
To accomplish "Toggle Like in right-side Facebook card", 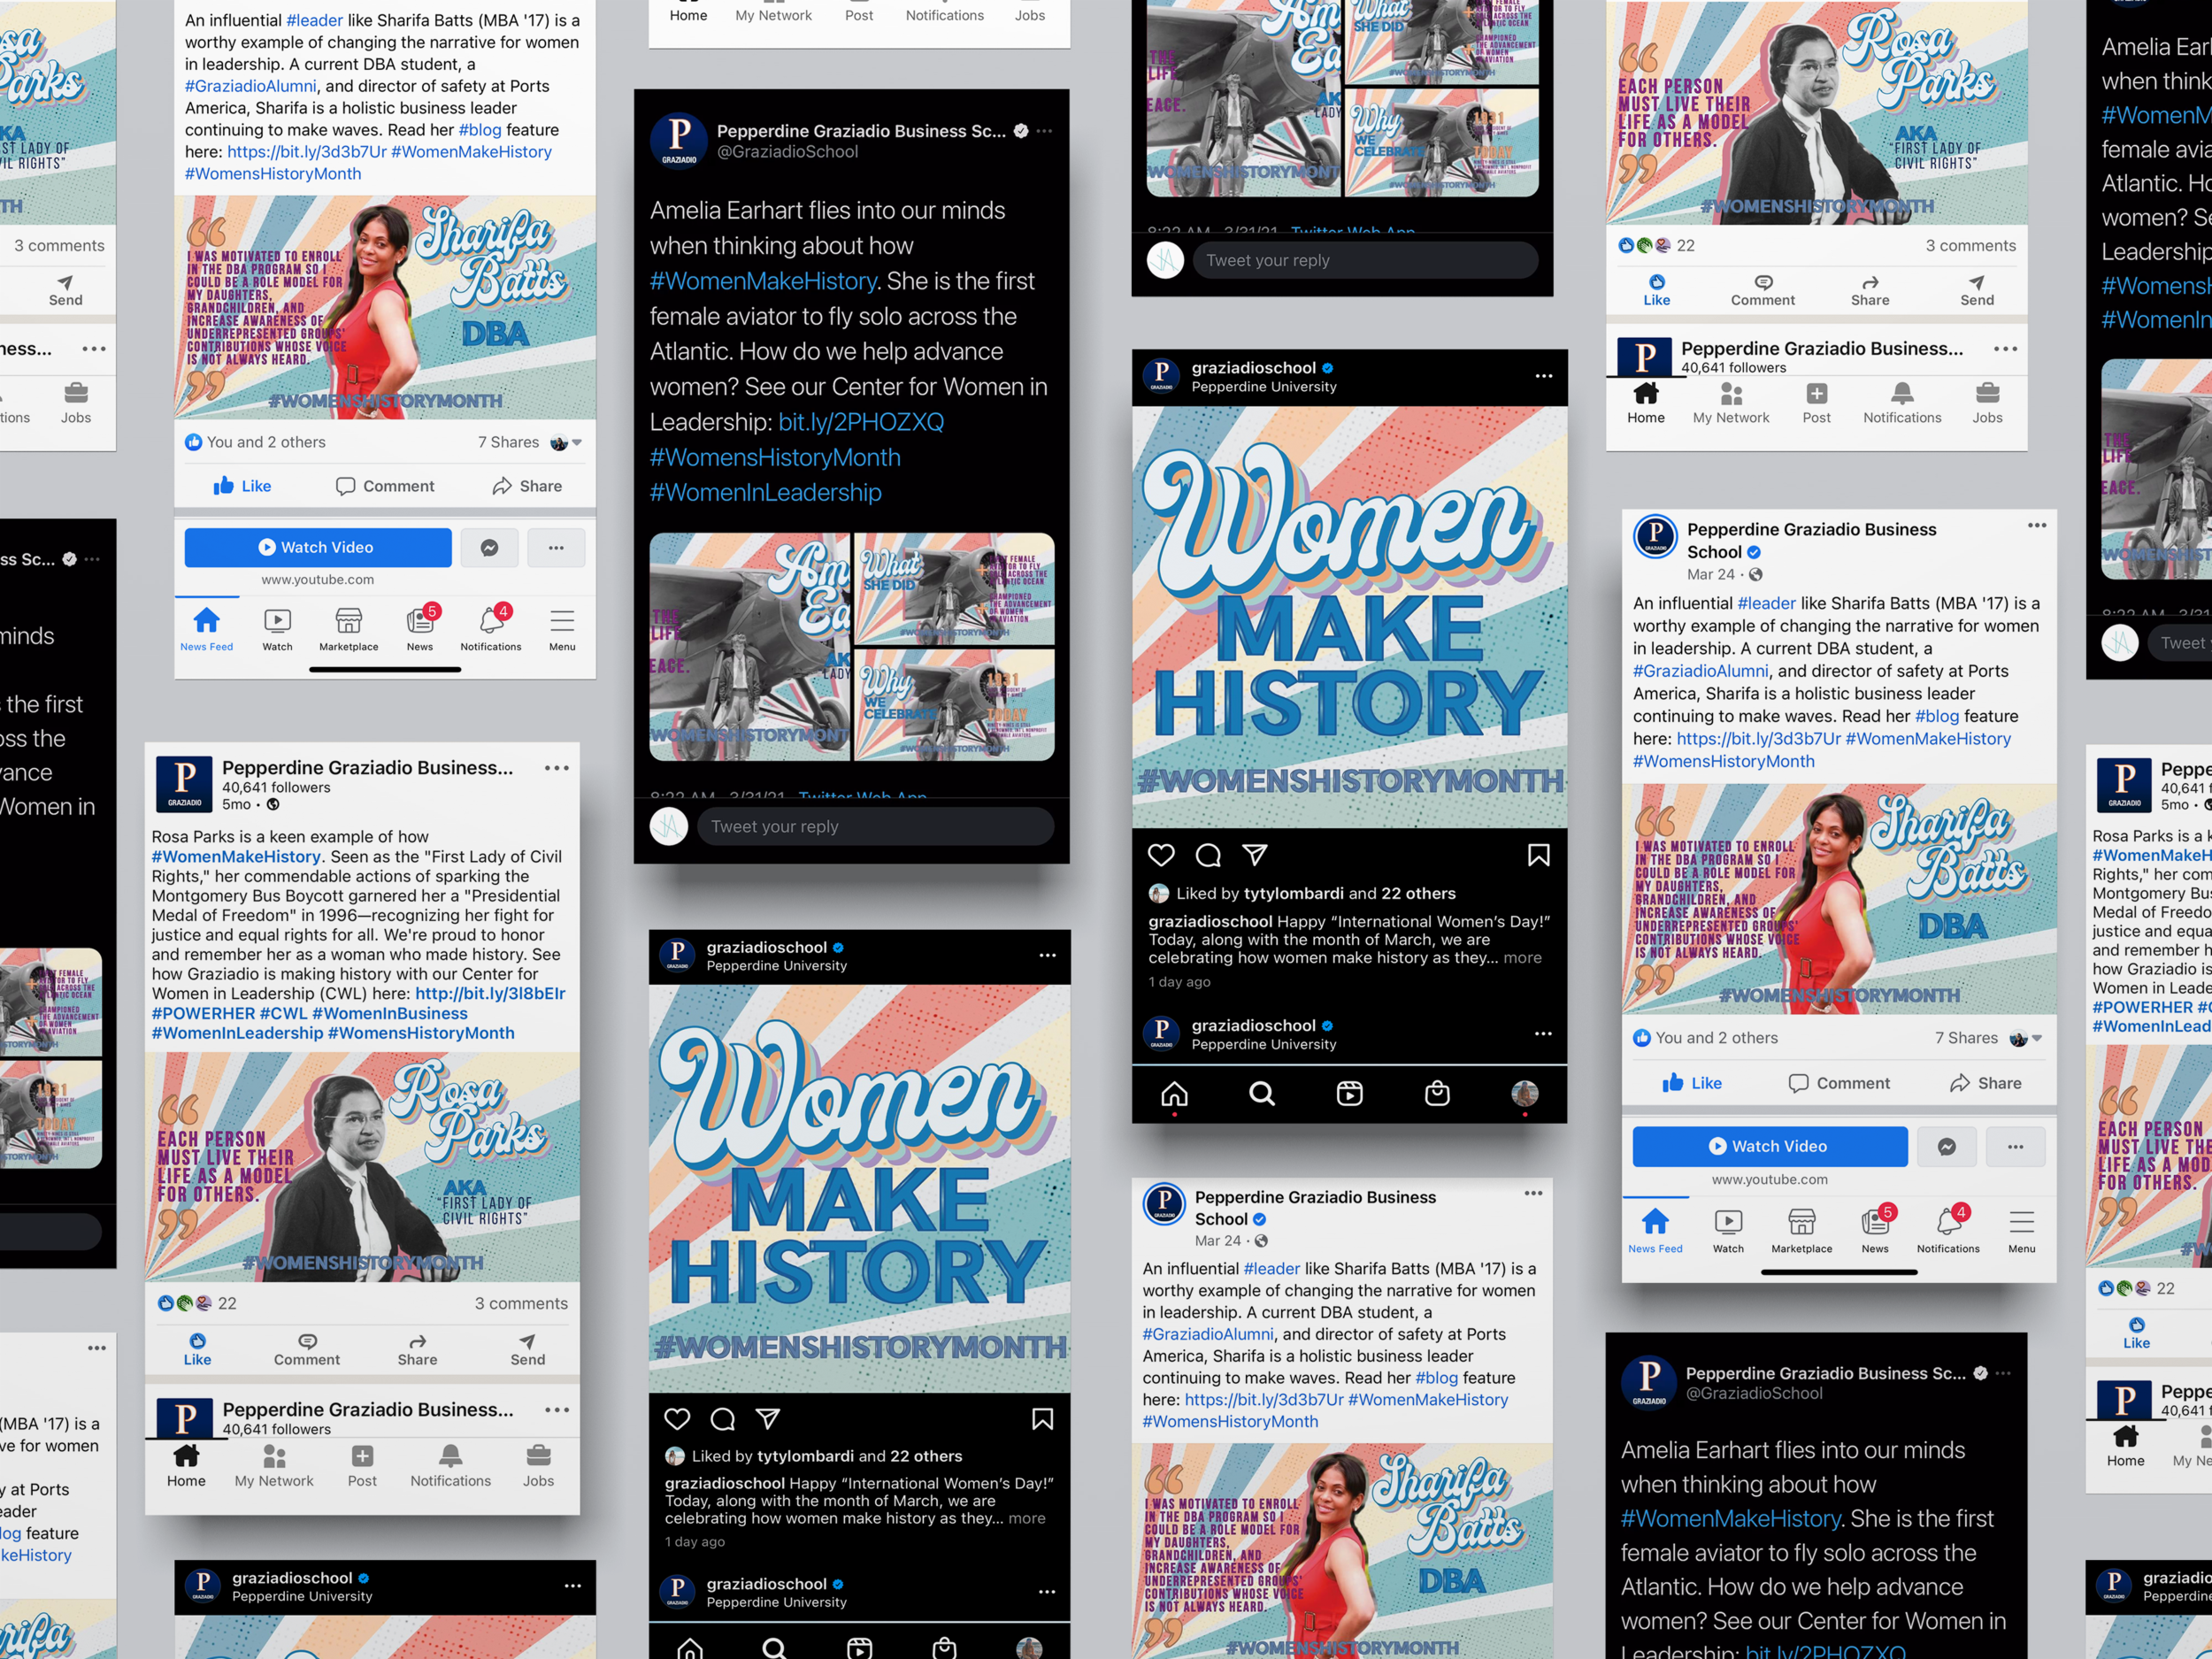I will (x=1691, y=1083).
